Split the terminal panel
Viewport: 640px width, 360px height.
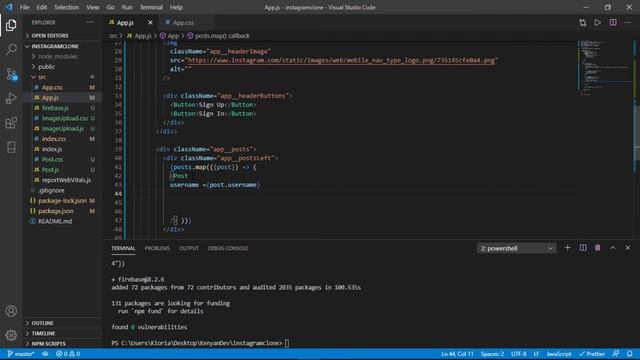[x=583, y=248]
